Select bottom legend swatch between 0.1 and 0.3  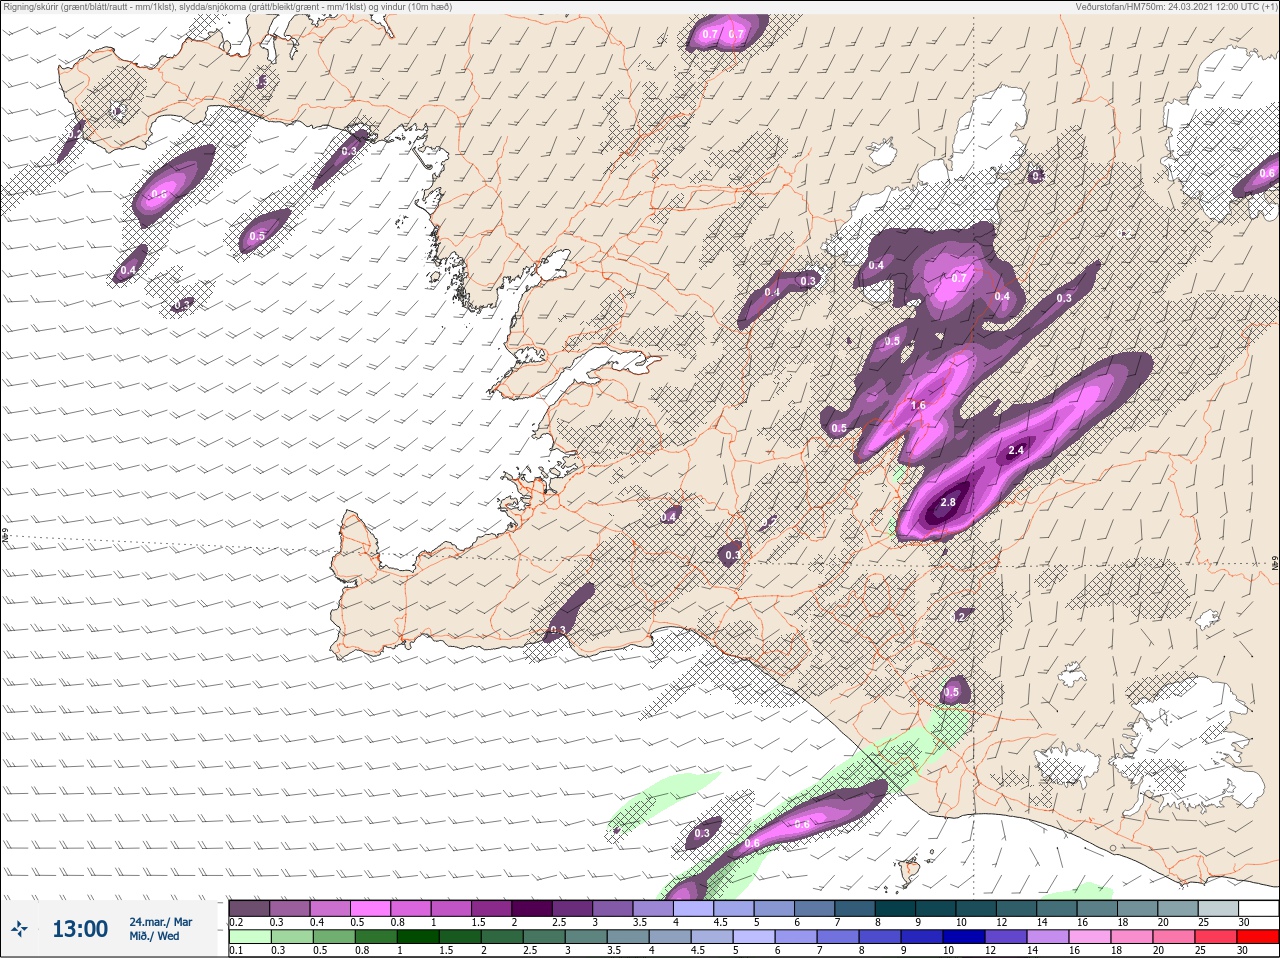[249, 937]
